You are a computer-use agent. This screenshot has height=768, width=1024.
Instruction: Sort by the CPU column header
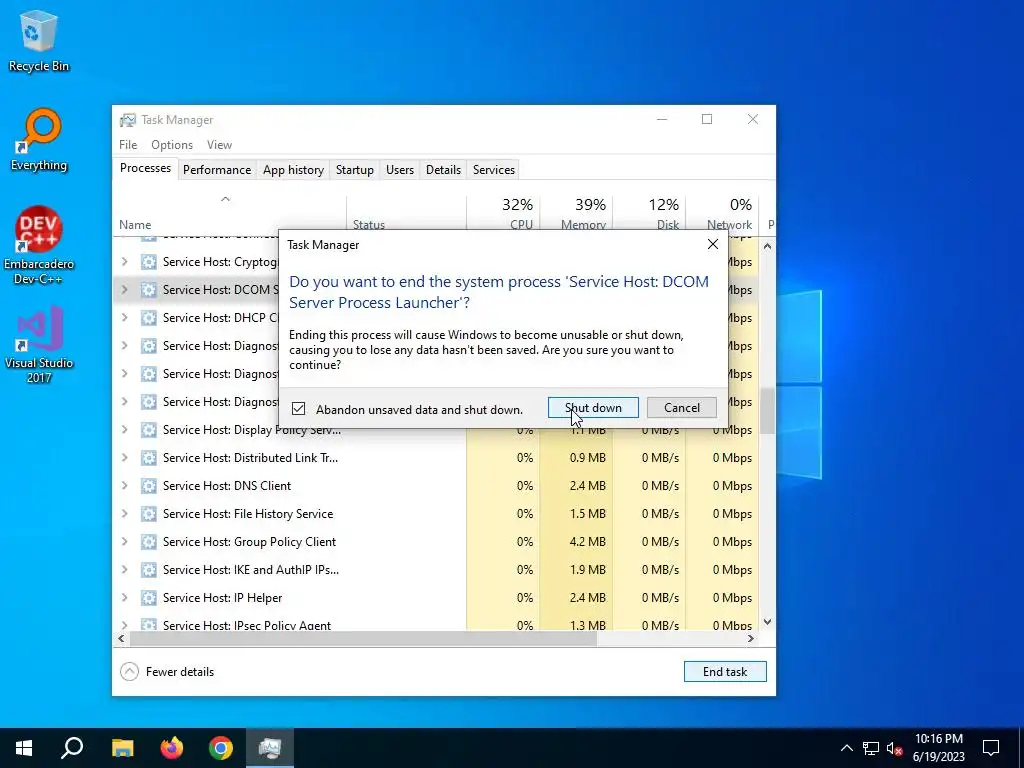504,213
